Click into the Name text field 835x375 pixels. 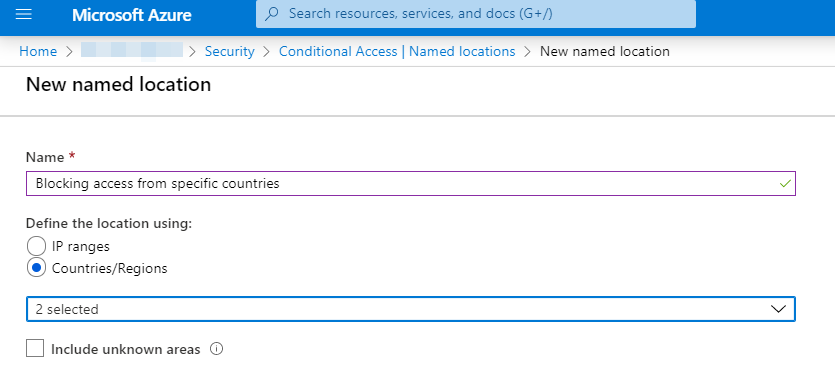[411, 183]
